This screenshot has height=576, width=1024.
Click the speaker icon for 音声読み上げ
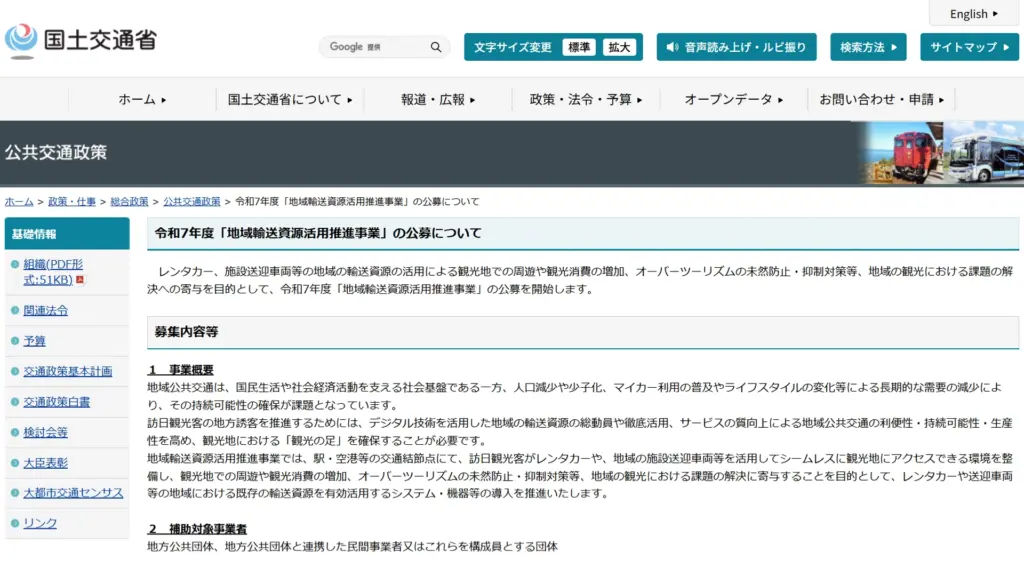coord(672,47)
